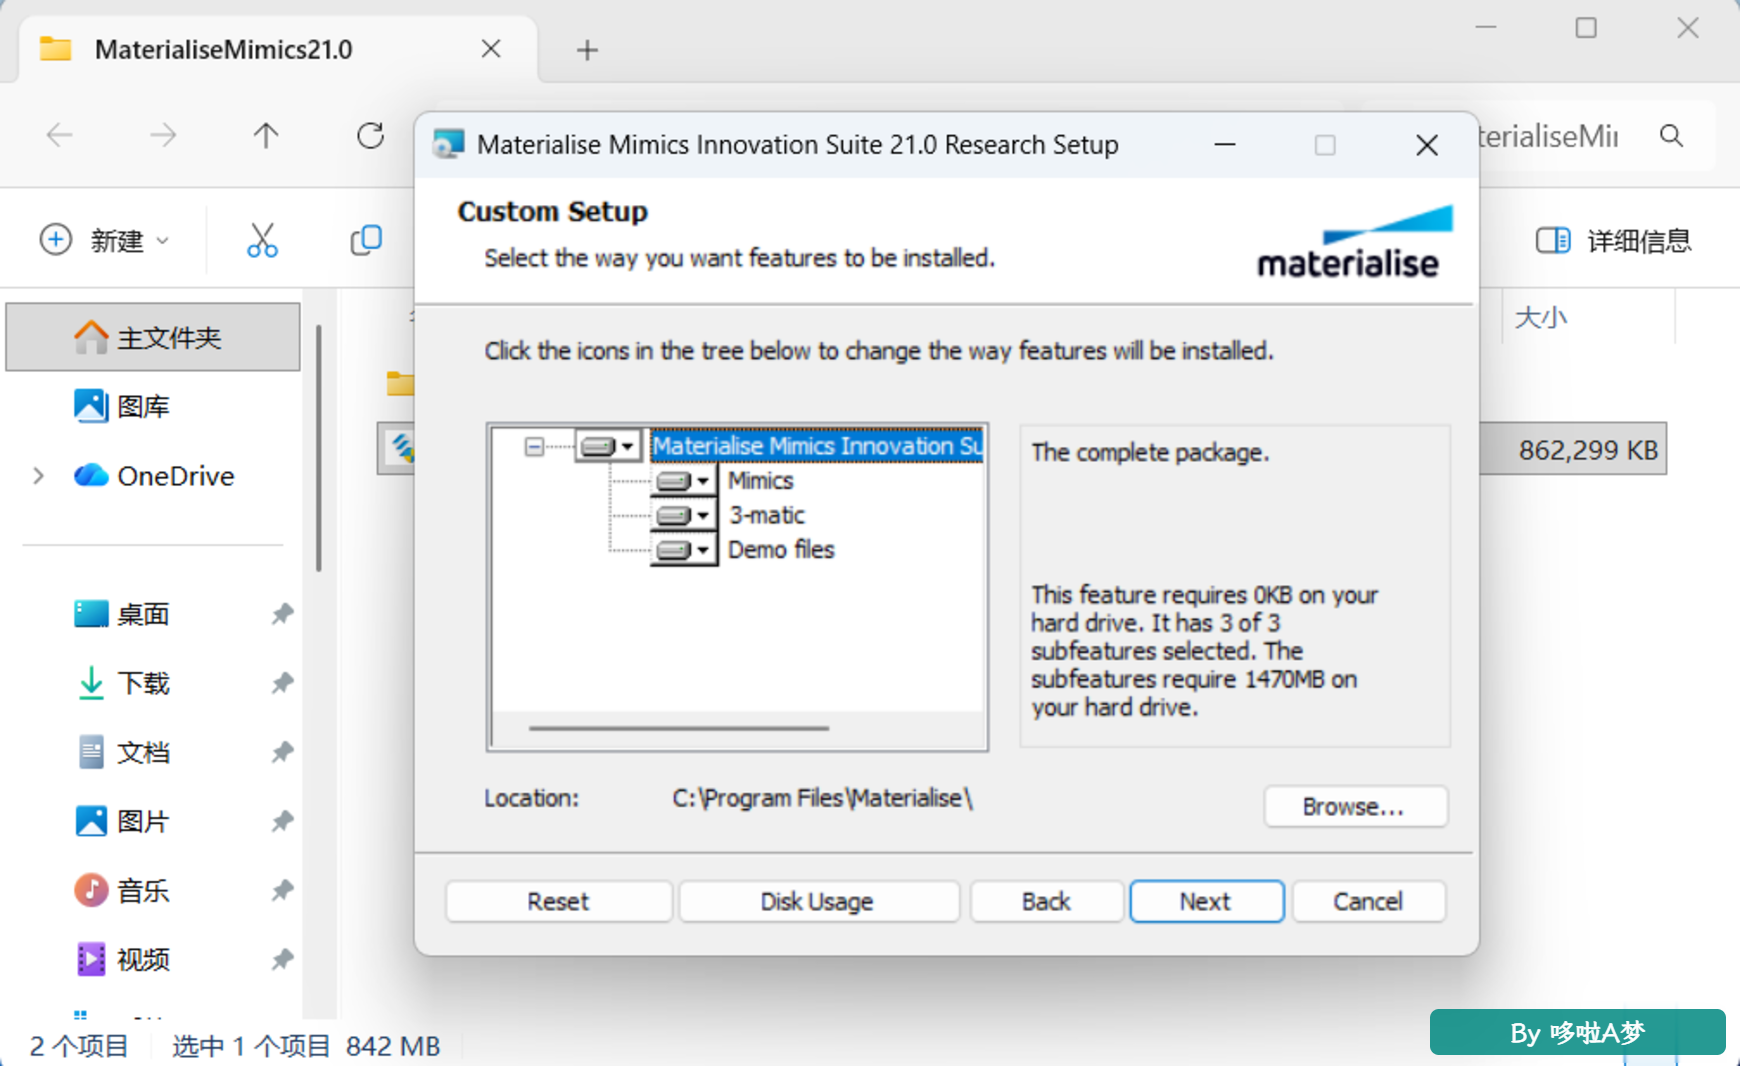Open the Materialise Mimics Innovation Suite feature dropdown

[609, 446]
